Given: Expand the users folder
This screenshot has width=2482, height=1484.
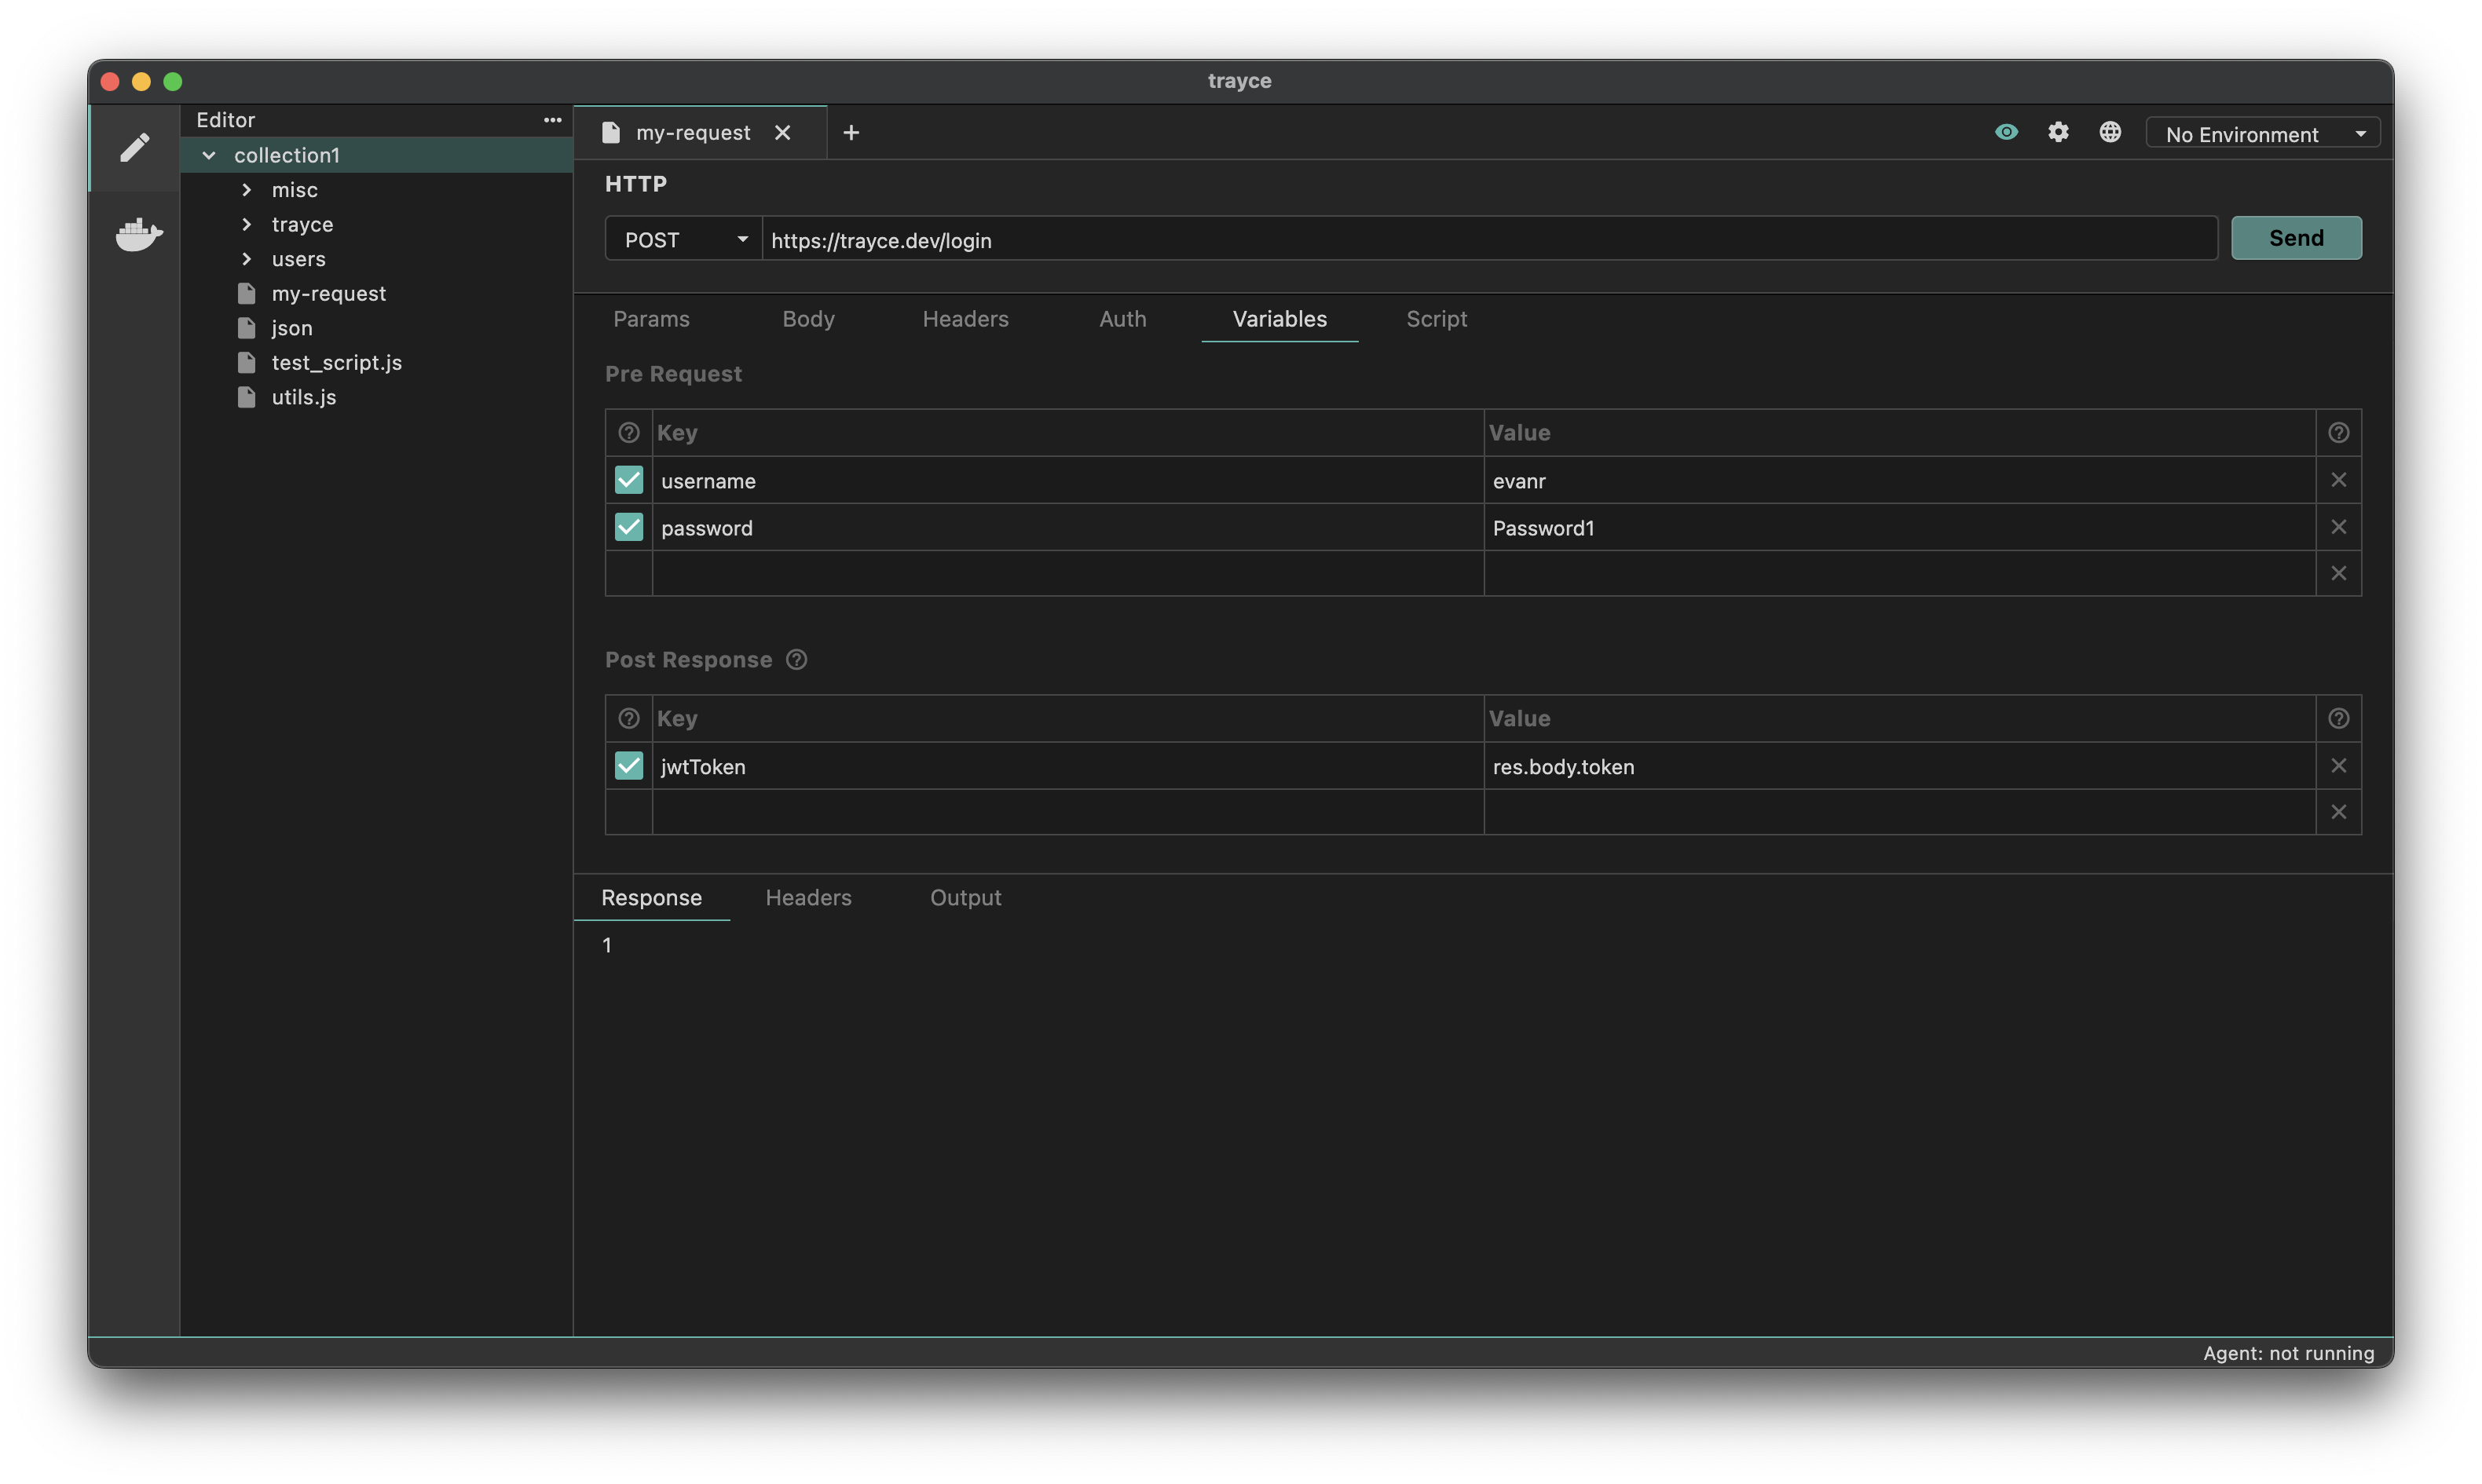Looking at the screenshot, I should coord(246,259).
